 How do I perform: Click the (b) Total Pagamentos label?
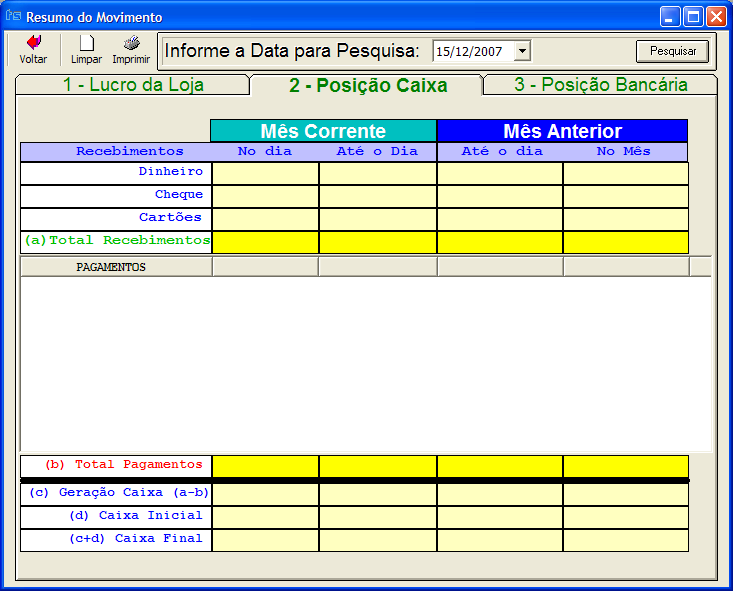coord(124,465)
